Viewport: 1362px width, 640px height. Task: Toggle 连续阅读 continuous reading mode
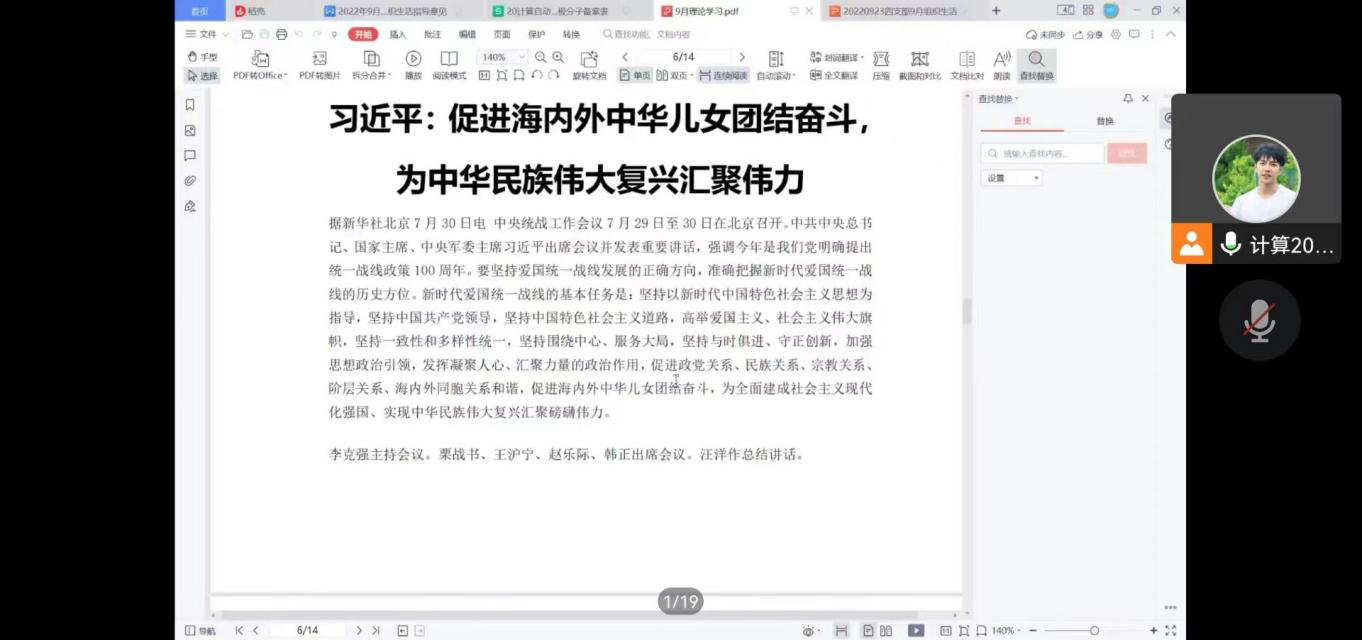pos(723,75)
